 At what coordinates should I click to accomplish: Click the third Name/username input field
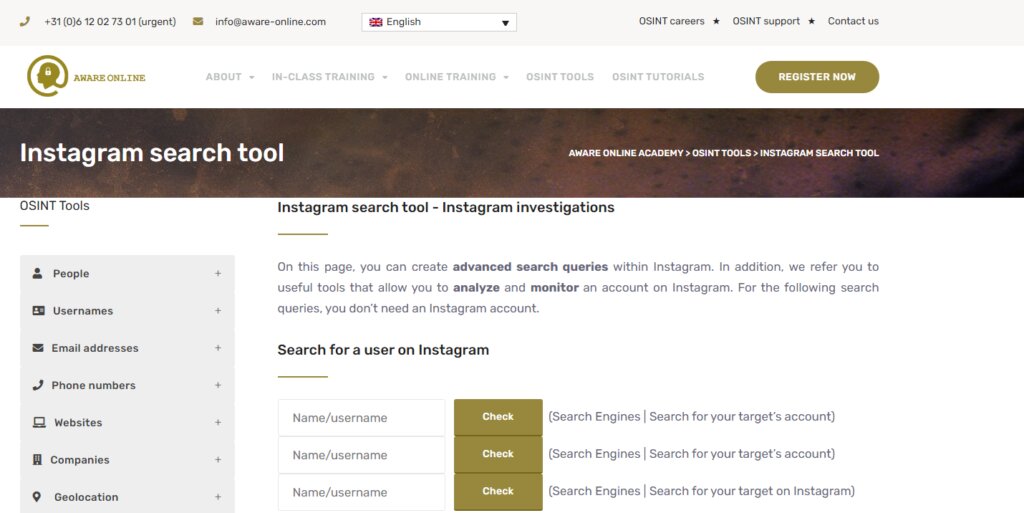coord(361,492)
